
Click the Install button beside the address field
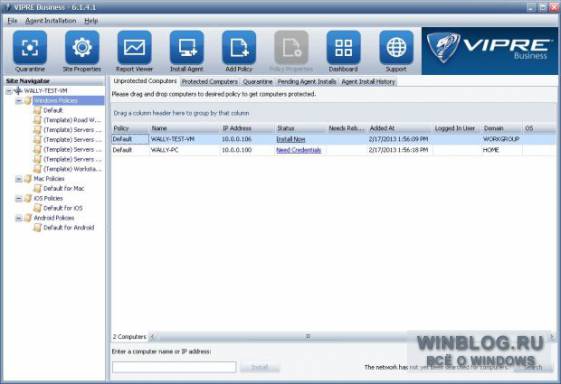(x=260, y=367)
